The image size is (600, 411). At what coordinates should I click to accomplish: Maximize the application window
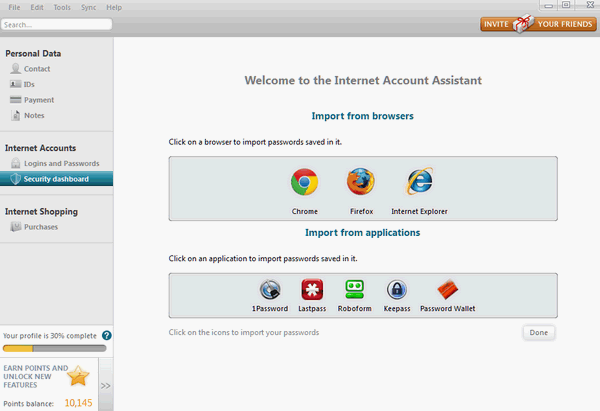pyautogui.click(x=566, y=5)
